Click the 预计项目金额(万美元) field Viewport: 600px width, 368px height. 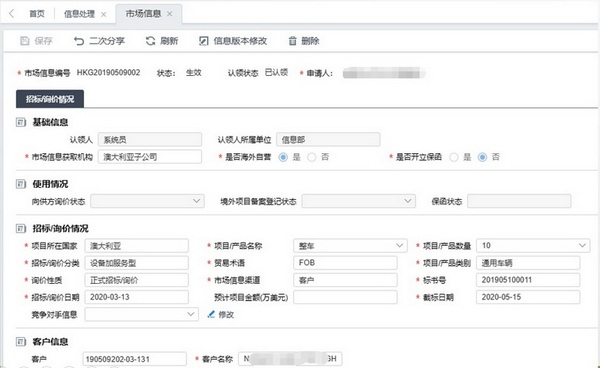click(x=345, y=298)
